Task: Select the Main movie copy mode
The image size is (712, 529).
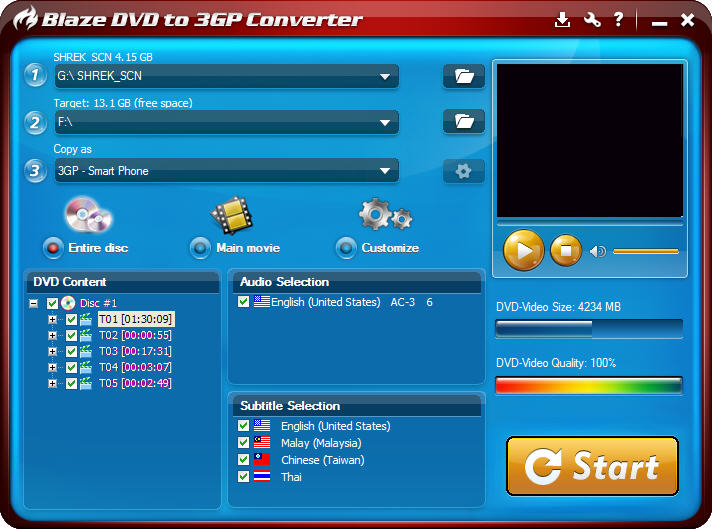Action: [201, 248]
